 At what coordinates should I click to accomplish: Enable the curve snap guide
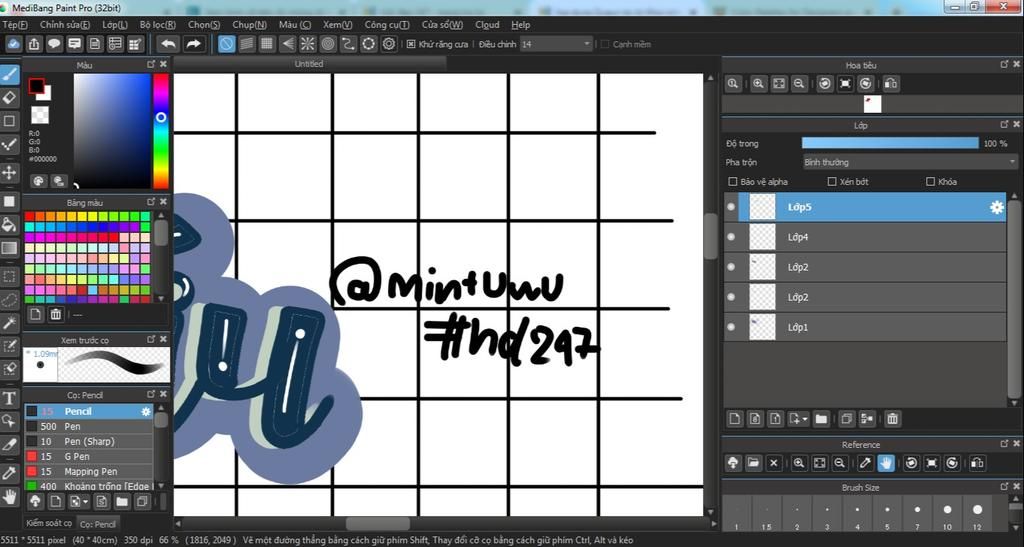pyautogui.click(x=348, y=44)
